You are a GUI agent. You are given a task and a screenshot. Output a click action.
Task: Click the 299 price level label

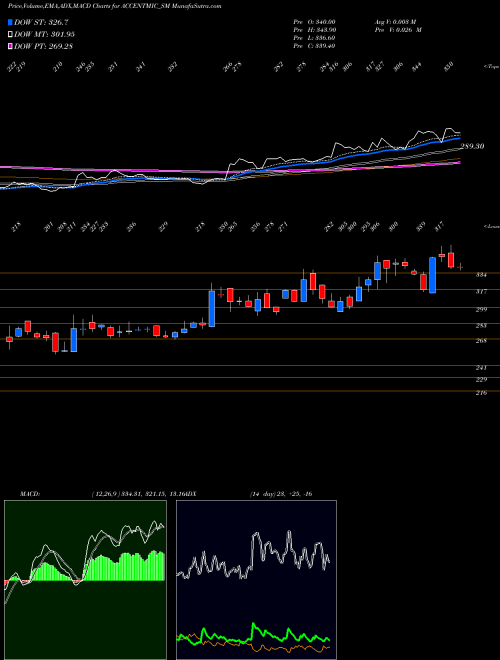click(481, 309)
